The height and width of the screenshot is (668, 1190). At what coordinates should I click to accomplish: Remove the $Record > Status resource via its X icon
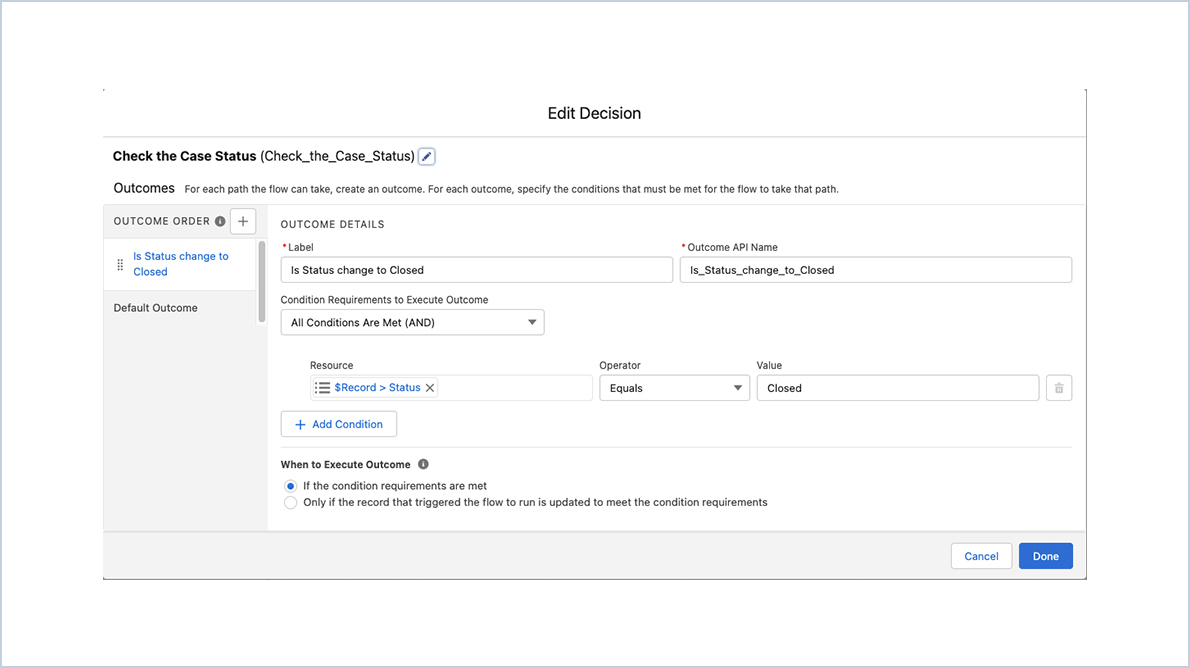point(429,387)
